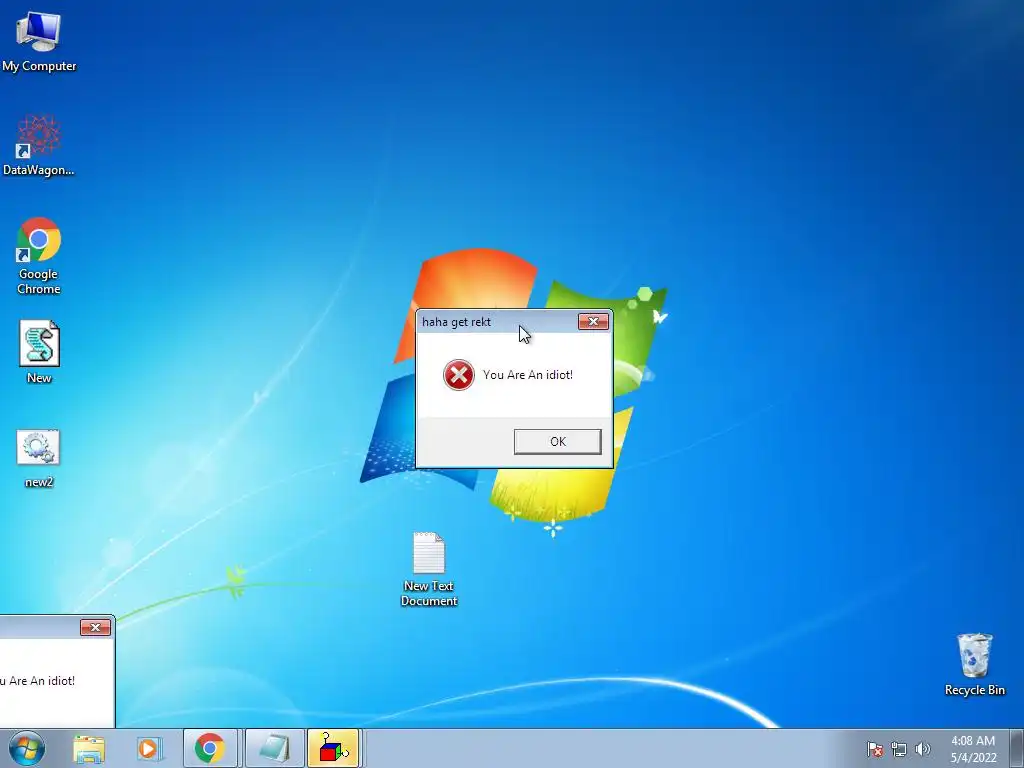The image size is (1024, 768).
Task: Click the colored blocks app taskbar button
Action: click(334, 748)
